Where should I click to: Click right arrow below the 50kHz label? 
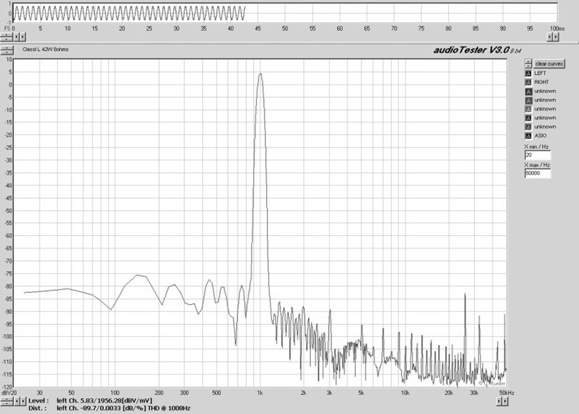pyautogui.click(x=506, y=401)
